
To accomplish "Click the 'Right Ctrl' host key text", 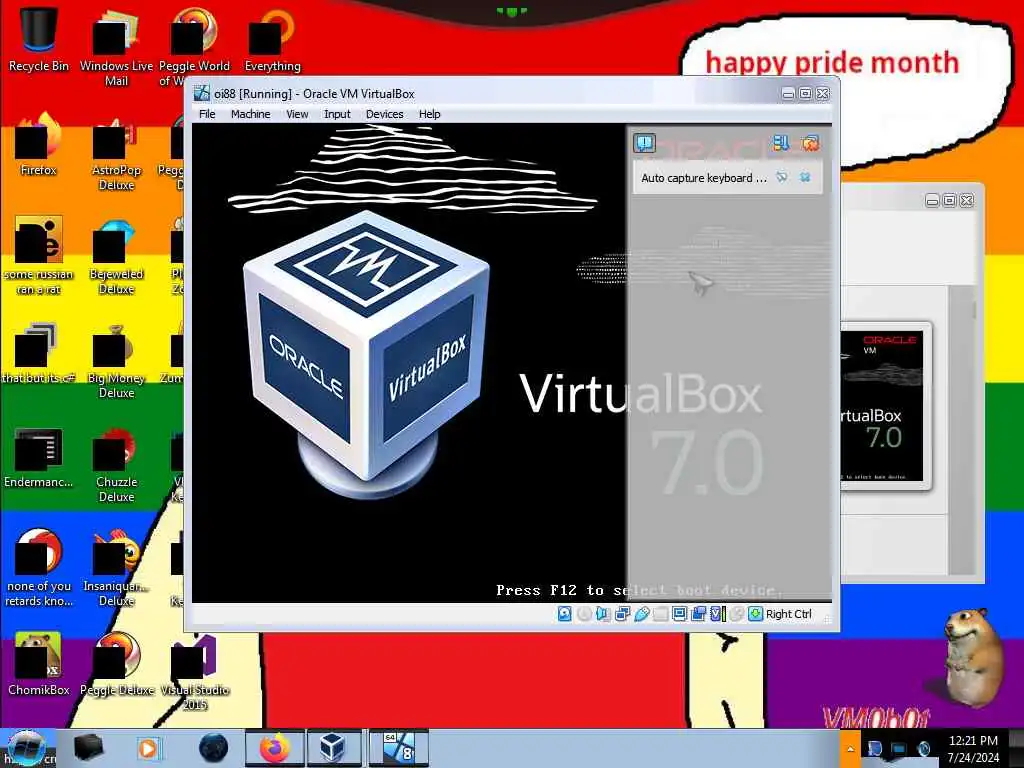I will tap(788, 614).
